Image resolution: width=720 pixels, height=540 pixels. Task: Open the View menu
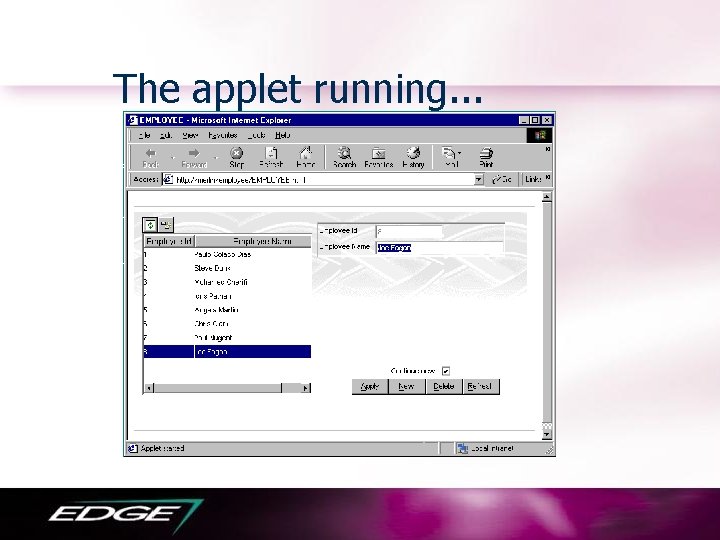(190, 135)
